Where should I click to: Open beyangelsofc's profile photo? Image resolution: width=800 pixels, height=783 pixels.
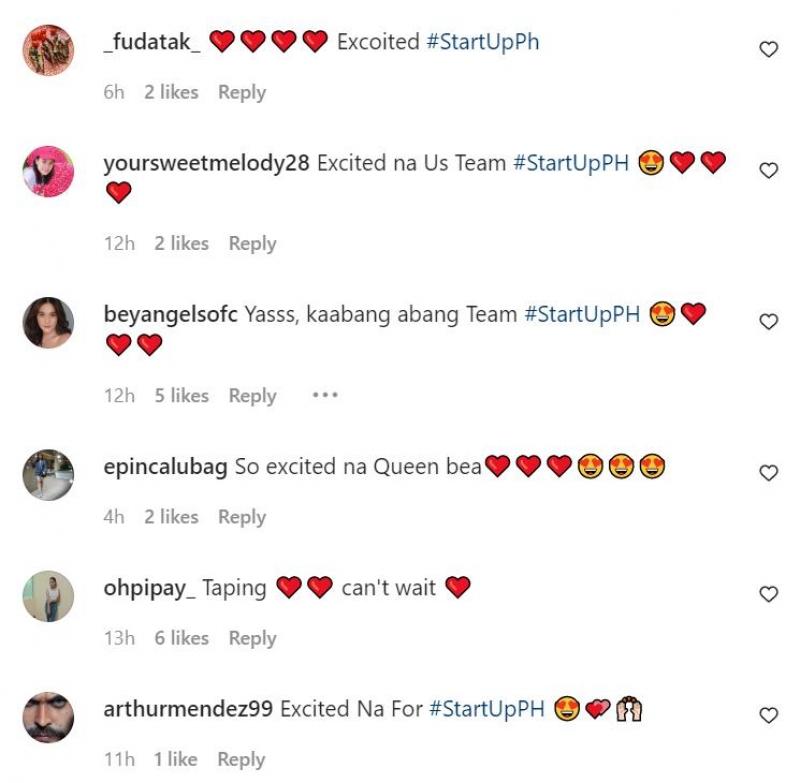coord(48,322)
